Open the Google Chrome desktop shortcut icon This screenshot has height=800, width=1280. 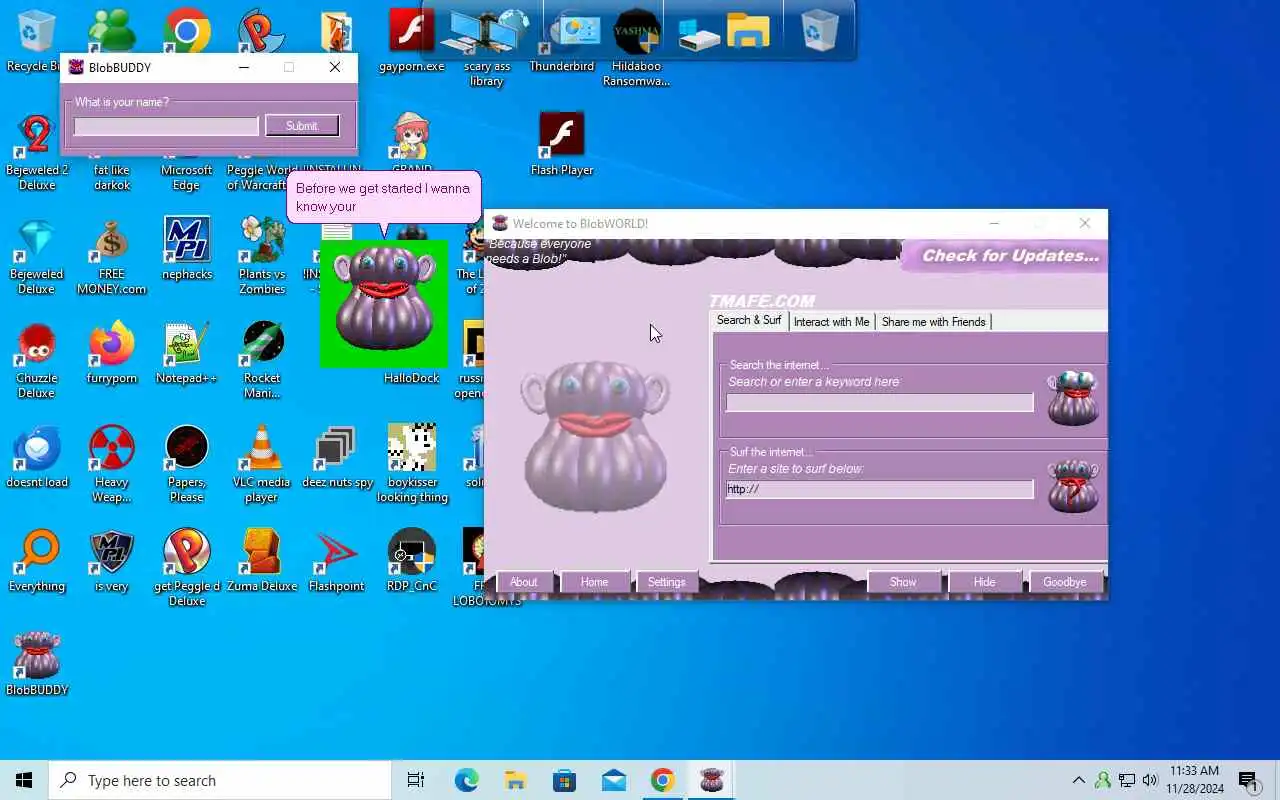(x=187, y=31)
